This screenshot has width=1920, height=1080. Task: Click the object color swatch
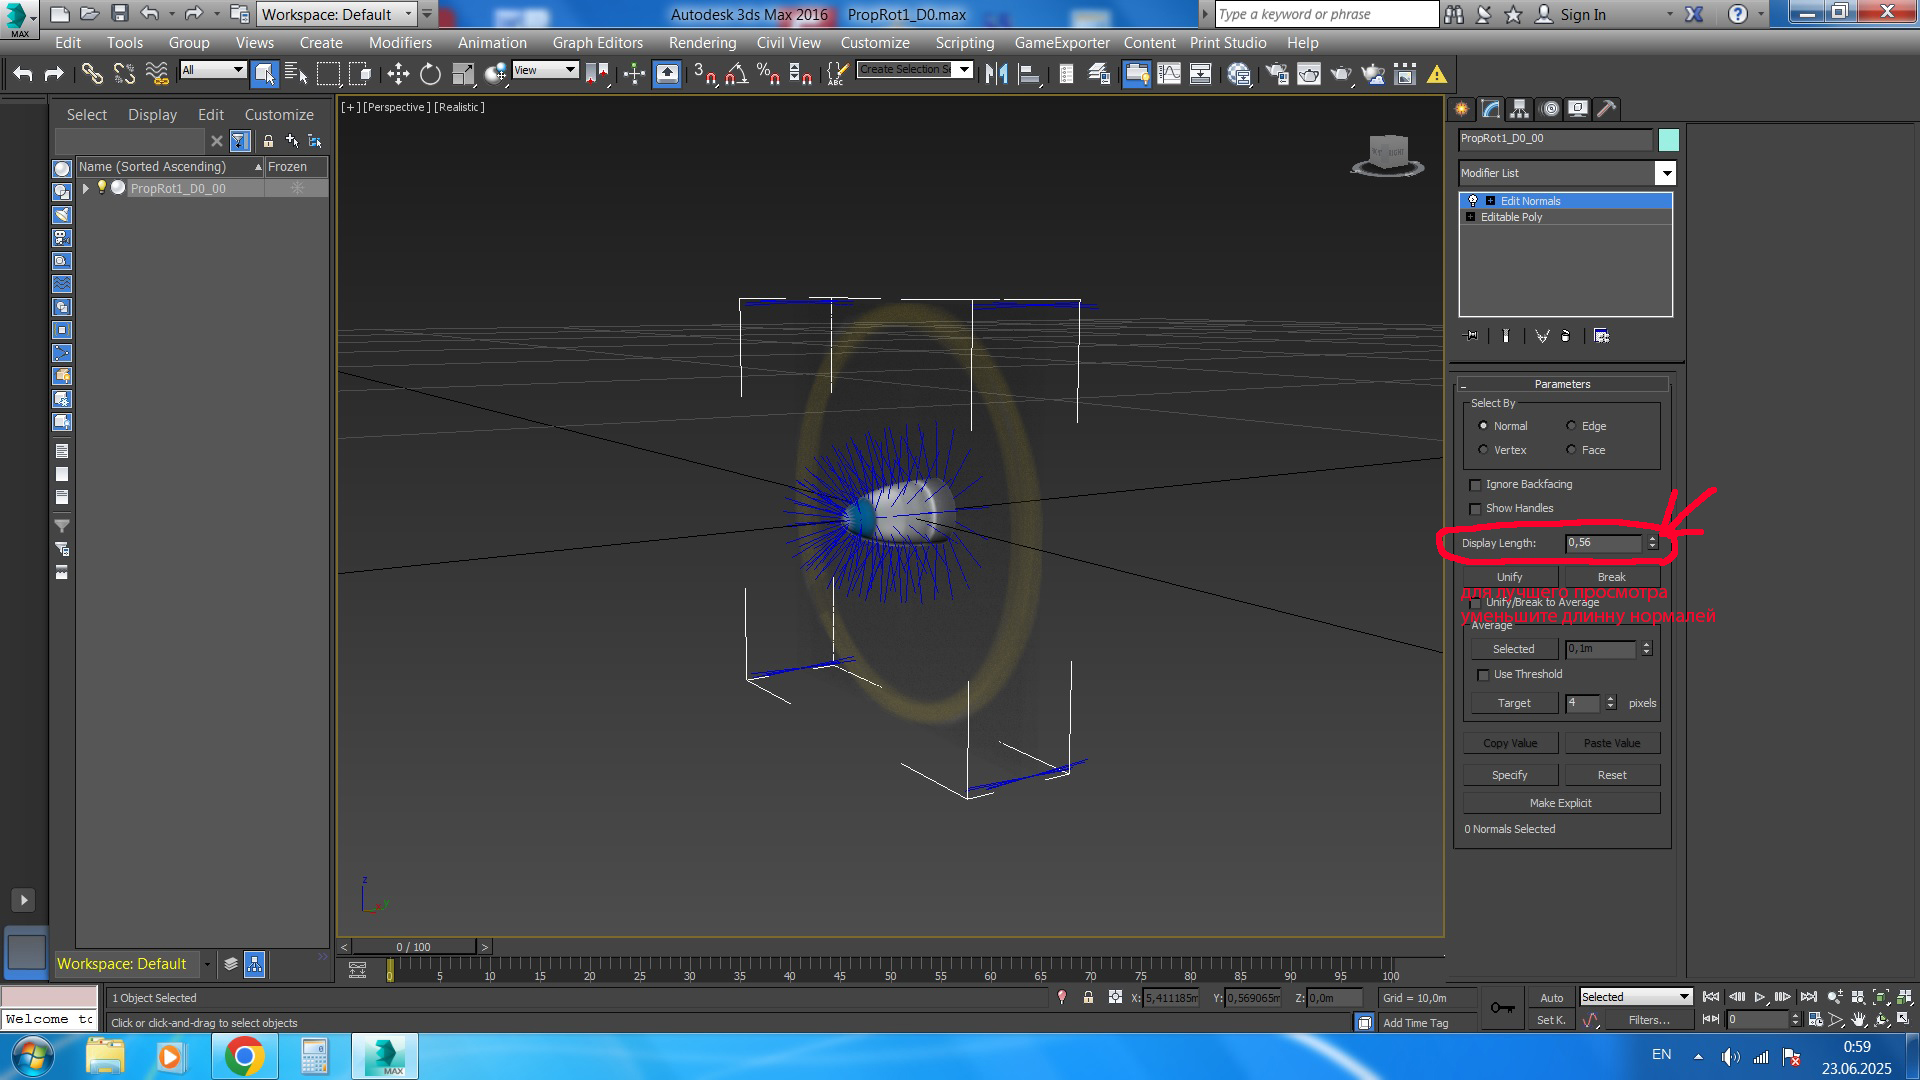(1668, 140)
